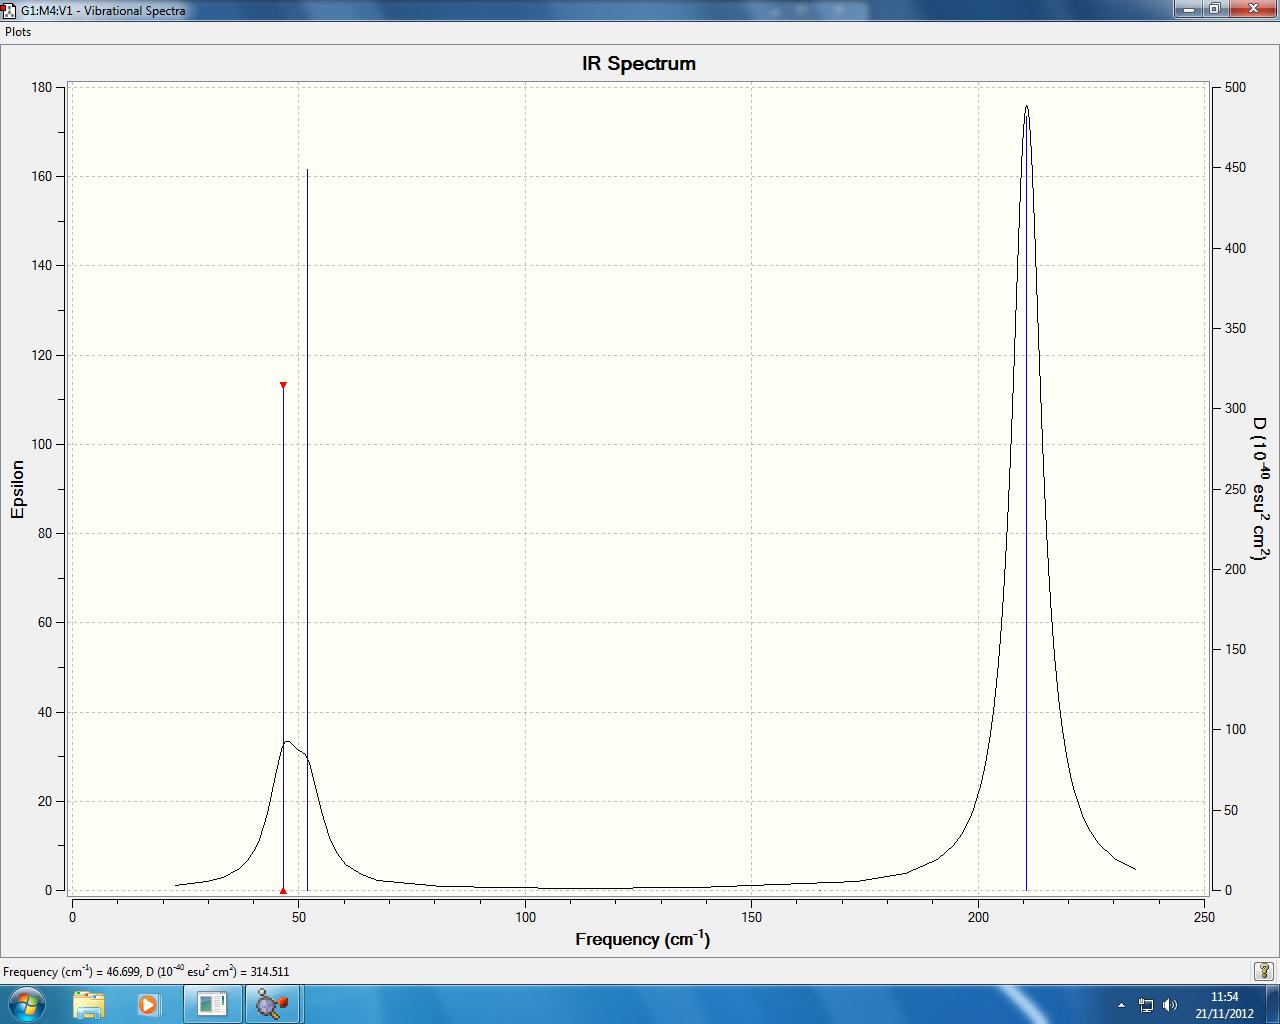The image size is (1280, 1024).
Task: Click the status bar frequency readout
Action: pos(146,971)
